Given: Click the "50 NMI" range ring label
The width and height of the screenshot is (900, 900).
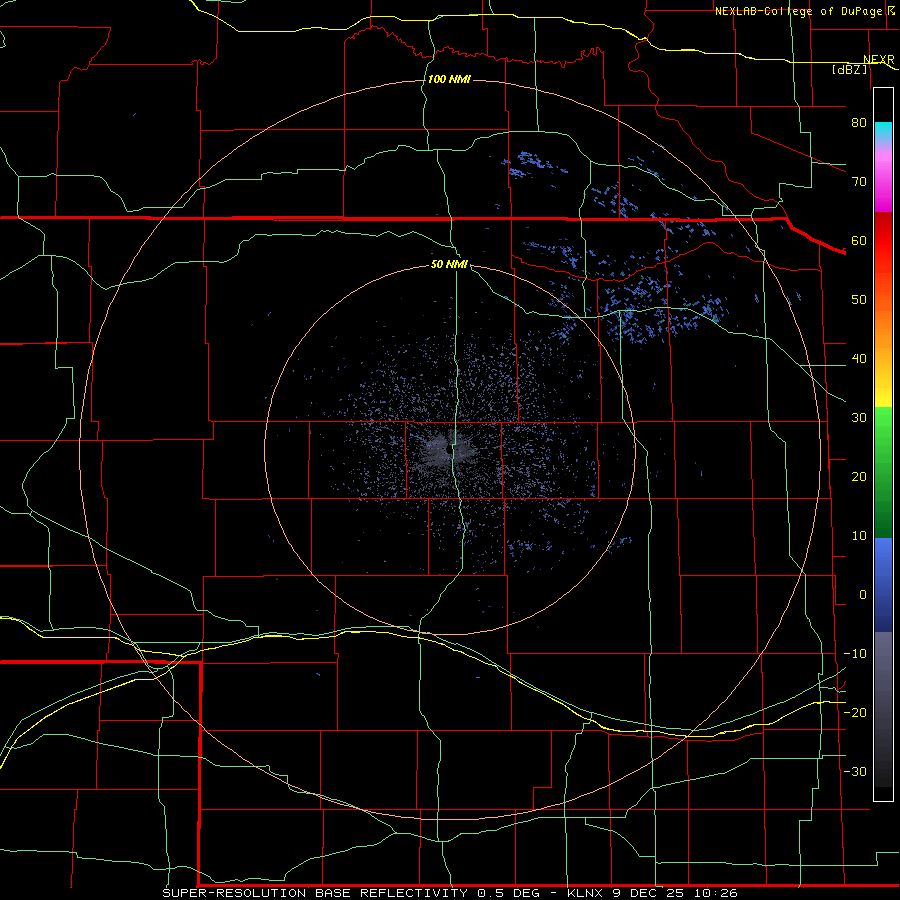Looking at the screenshot, I should coord(449,264).
